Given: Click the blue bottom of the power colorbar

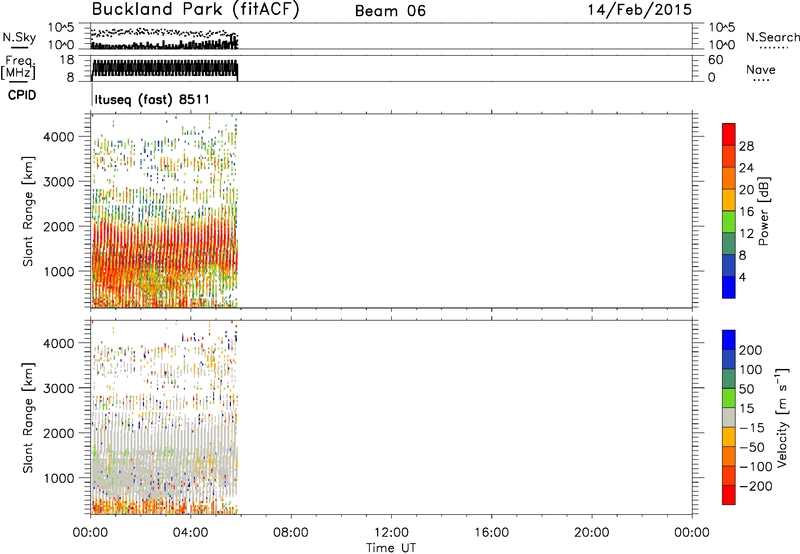Looking at the screenshot, I should coord(729,288).
